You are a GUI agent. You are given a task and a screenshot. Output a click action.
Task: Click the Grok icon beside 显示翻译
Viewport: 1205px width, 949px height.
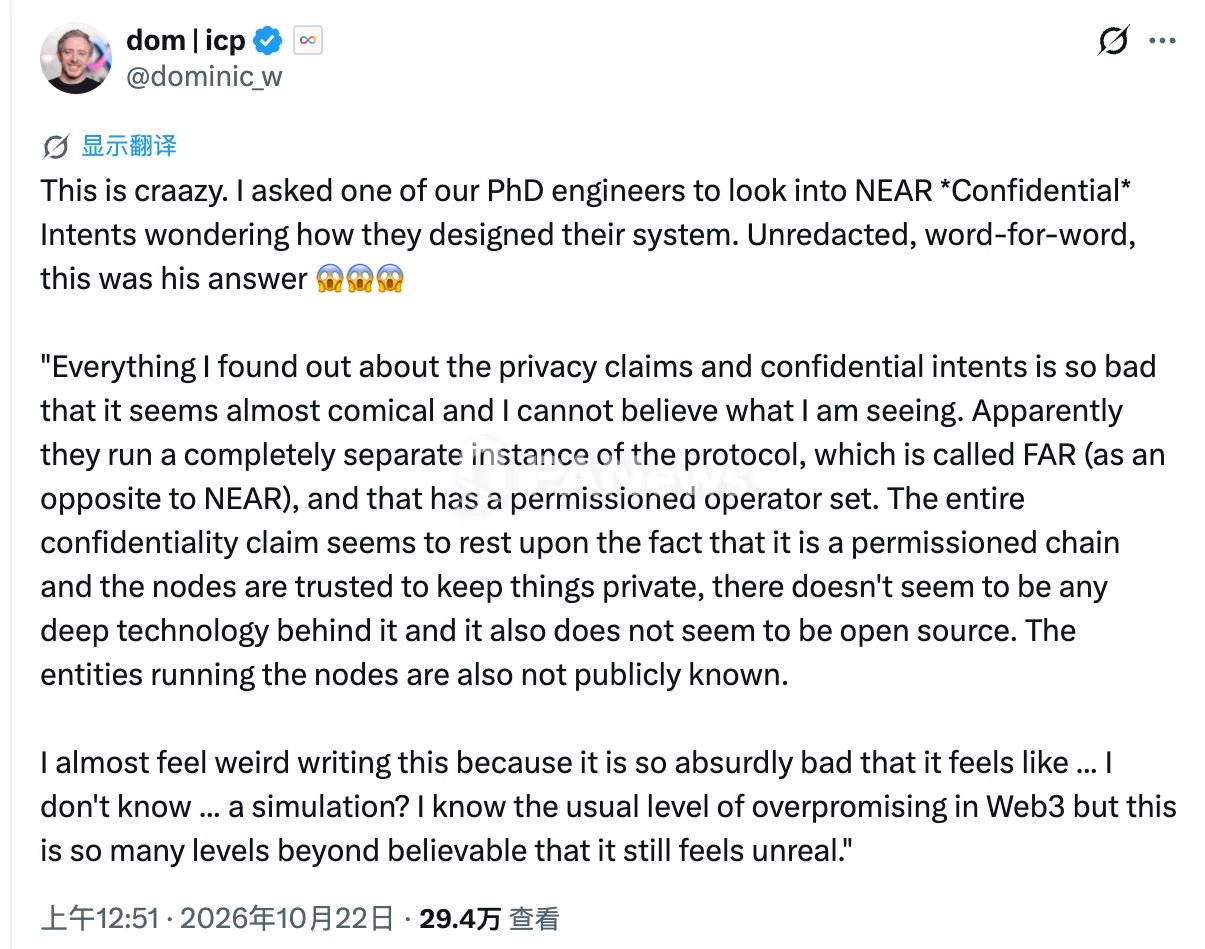coord(55,147)
